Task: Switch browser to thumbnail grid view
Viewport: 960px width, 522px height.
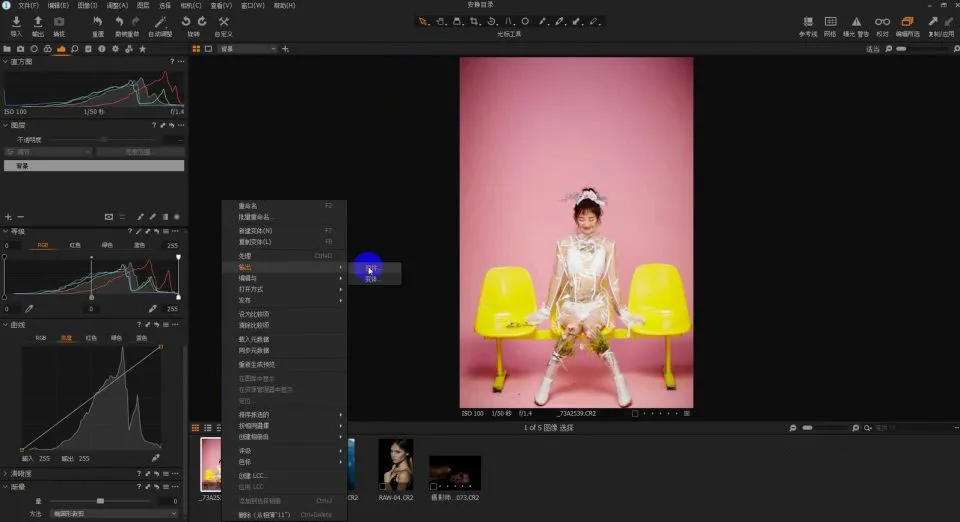Action: [x=195, y=428]
